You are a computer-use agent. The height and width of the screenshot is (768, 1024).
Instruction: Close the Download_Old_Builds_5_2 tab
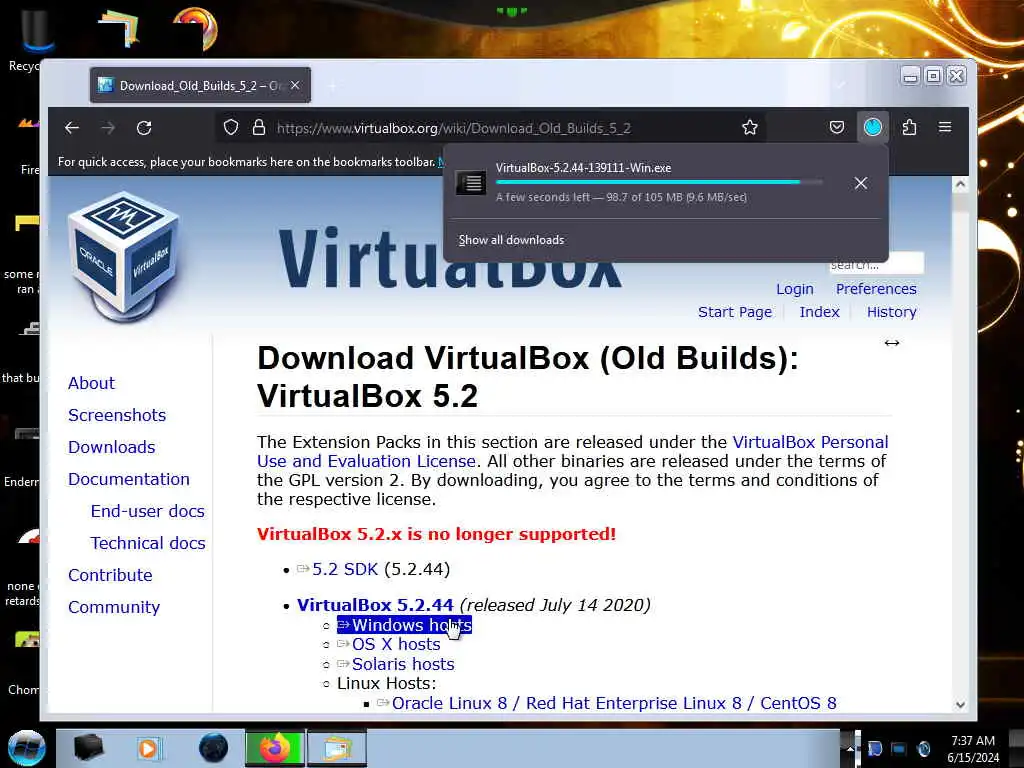[x=295, y=86]
